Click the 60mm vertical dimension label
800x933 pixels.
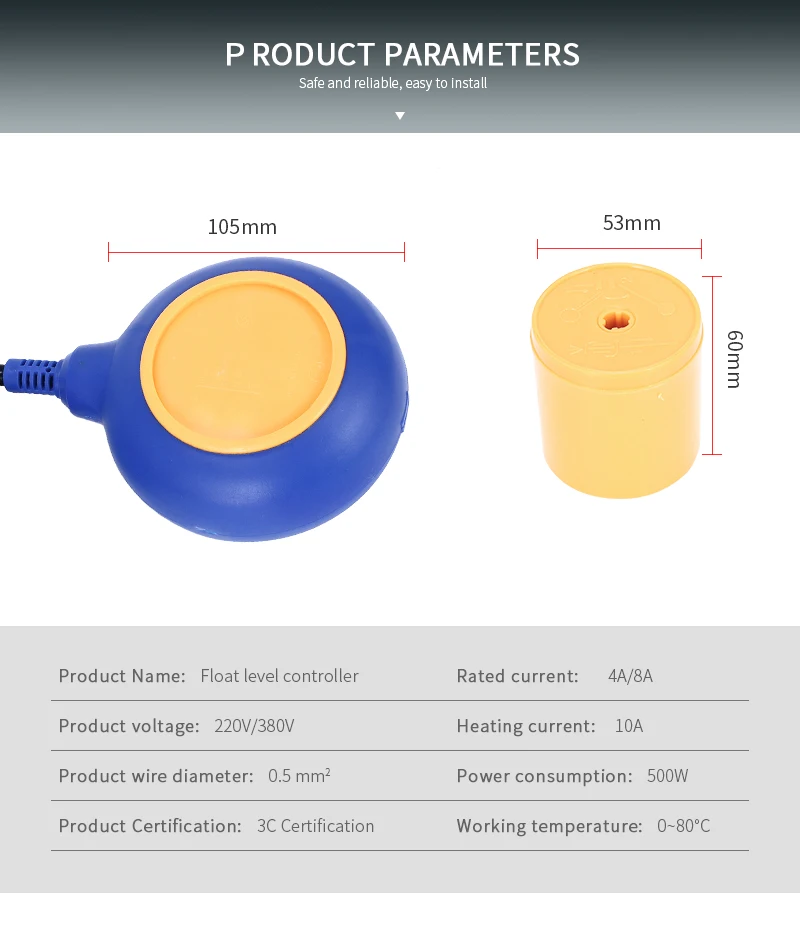coord(735,359)
